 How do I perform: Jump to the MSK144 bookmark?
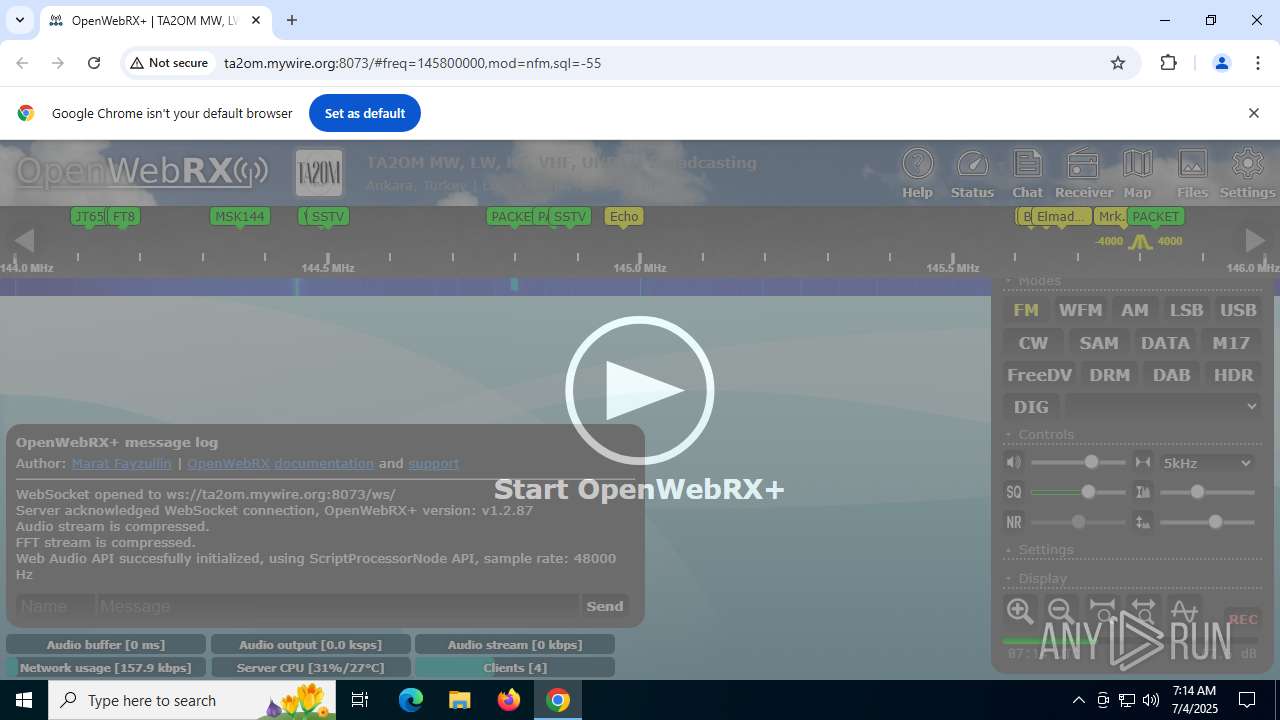click(240, 216)
